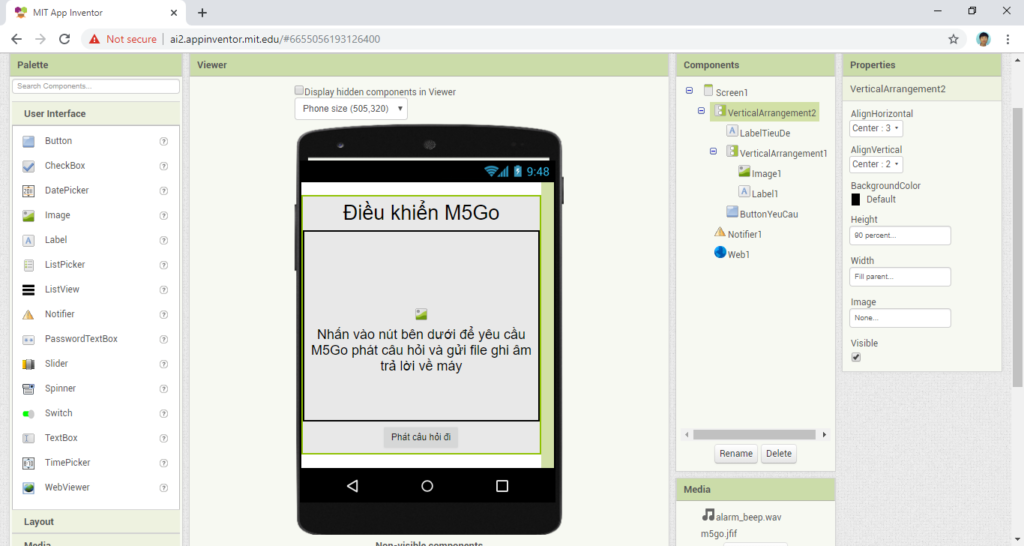This screenshot has height=546, width=1024.
Task: Select the CheckBox component in Palette
Action: (x=64, y=166)
